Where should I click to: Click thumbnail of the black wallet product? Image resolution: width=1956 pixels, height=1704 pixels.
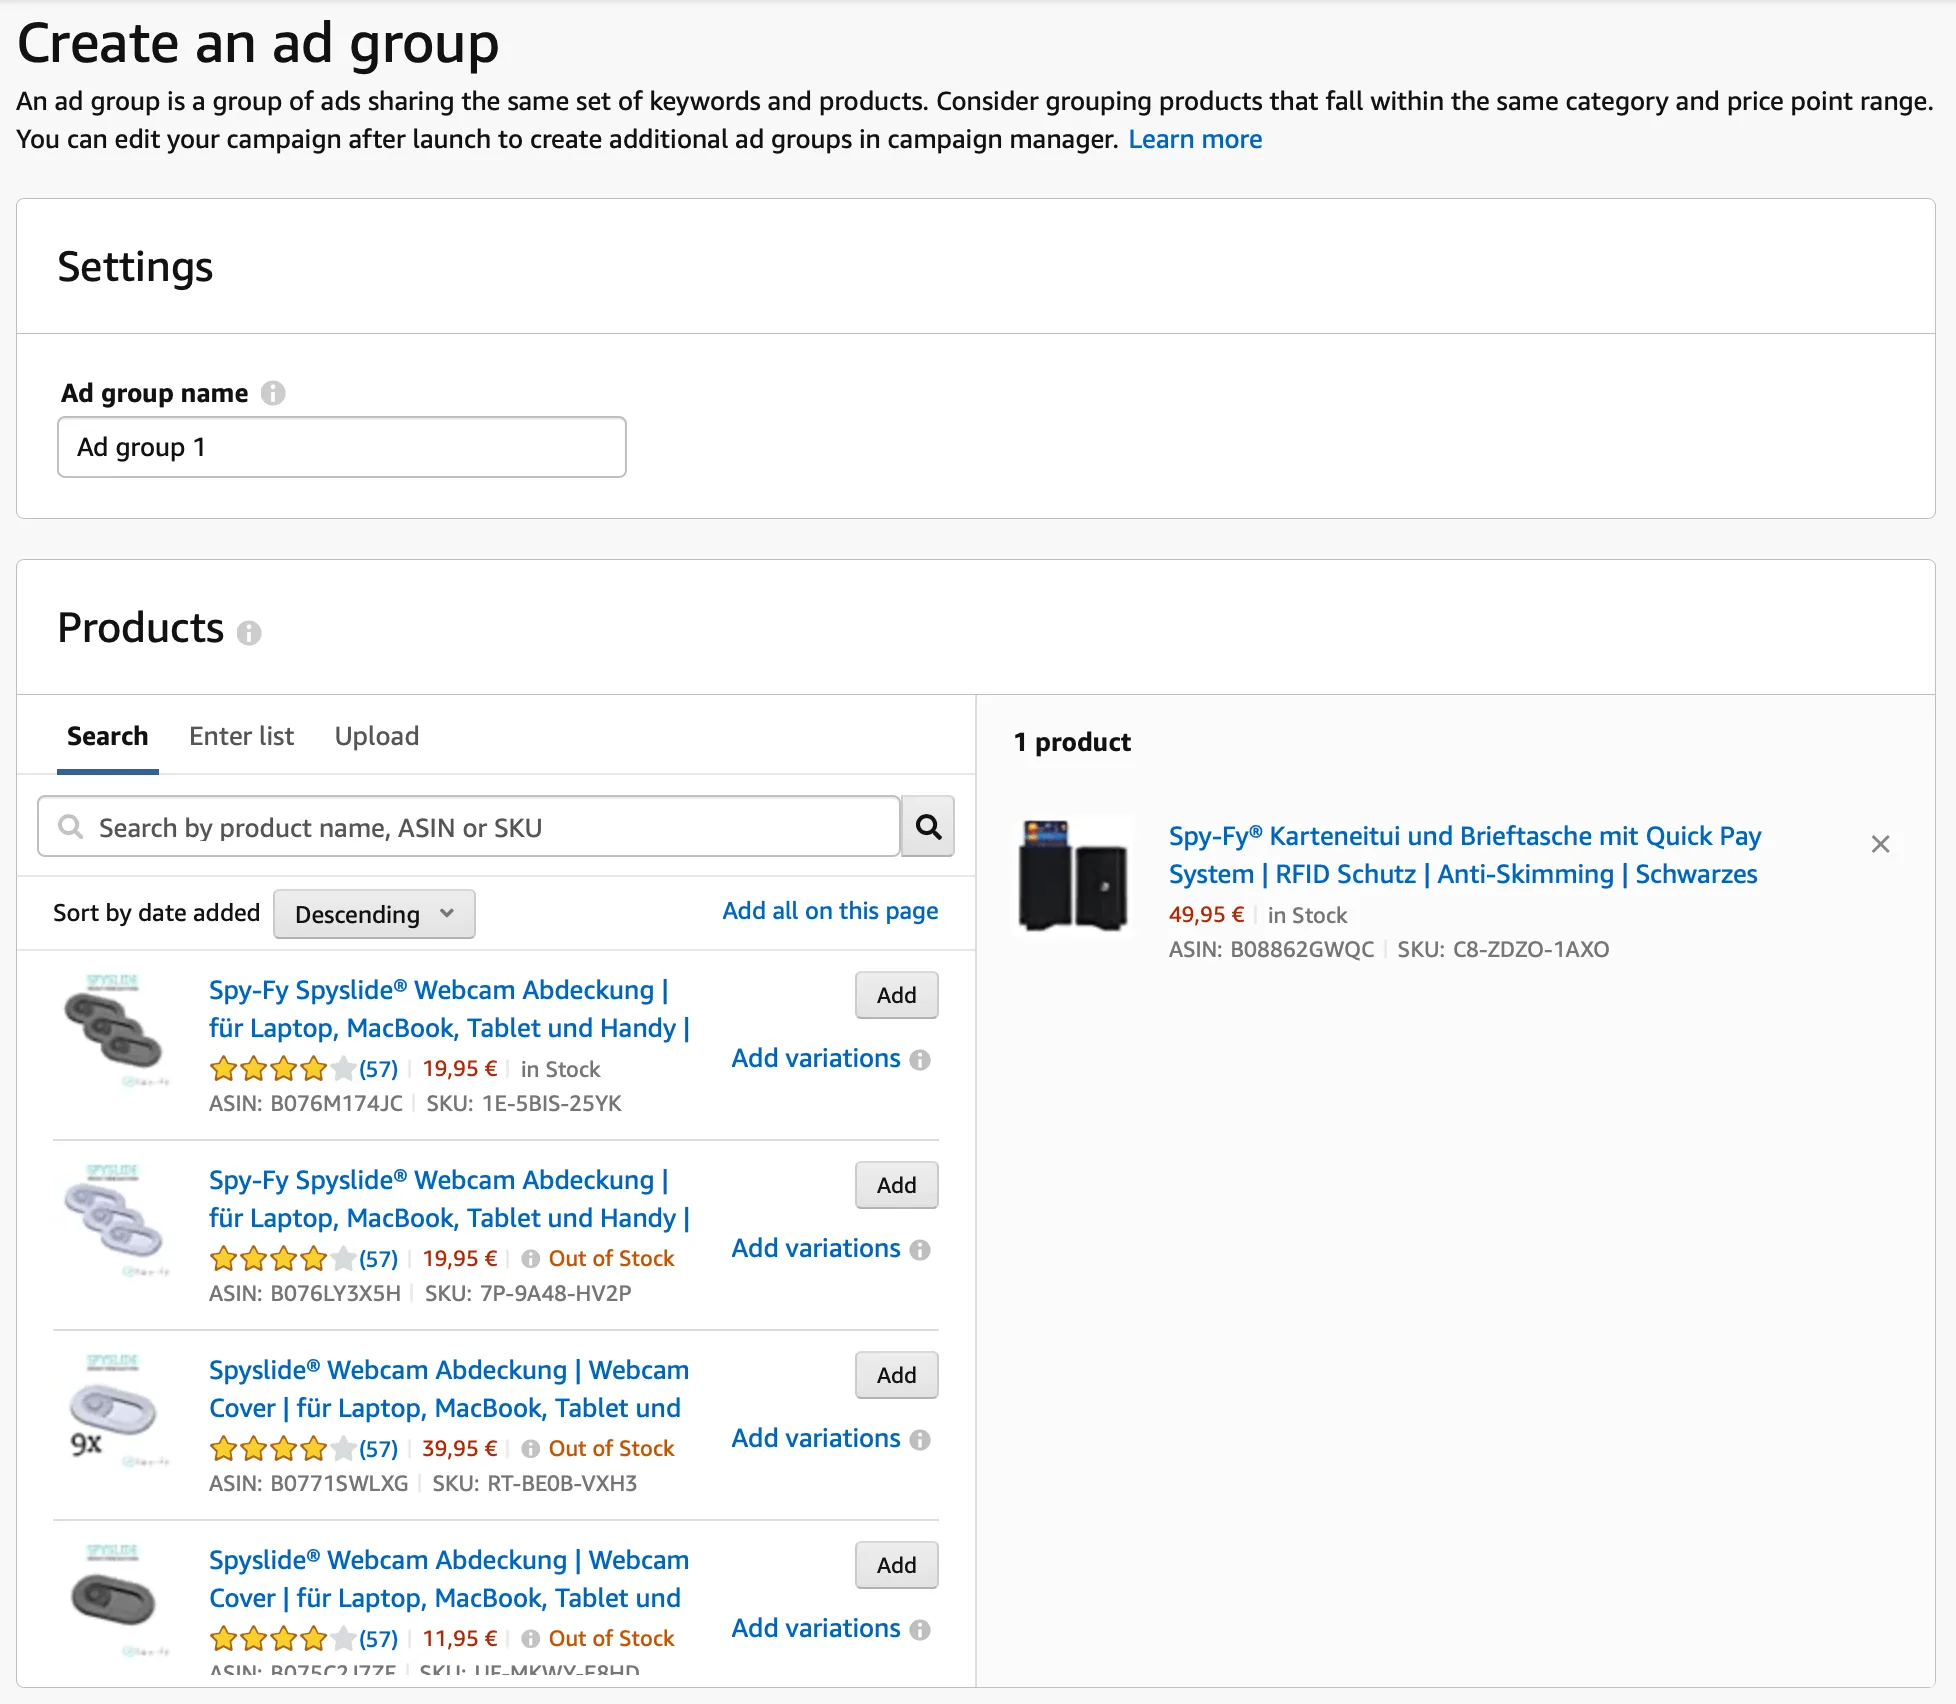click(1073, 876)
